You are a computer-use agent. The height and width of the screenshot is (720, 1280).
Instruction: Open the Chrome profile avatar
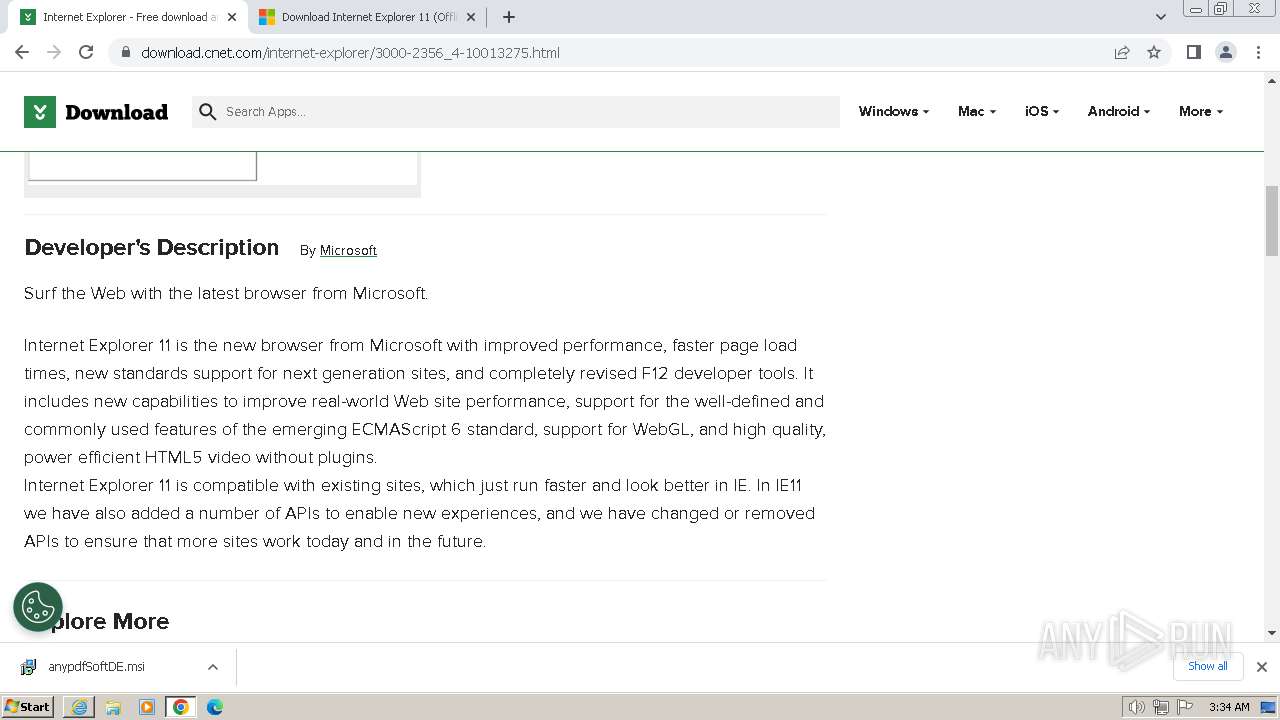point(1225,52)
